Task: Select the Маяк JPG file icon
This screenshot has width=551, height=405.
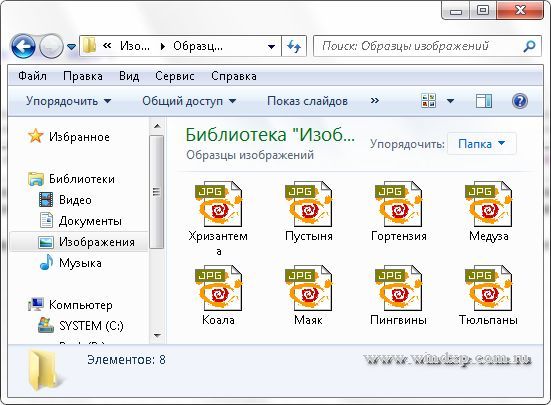Action: [x=308, y=288]
